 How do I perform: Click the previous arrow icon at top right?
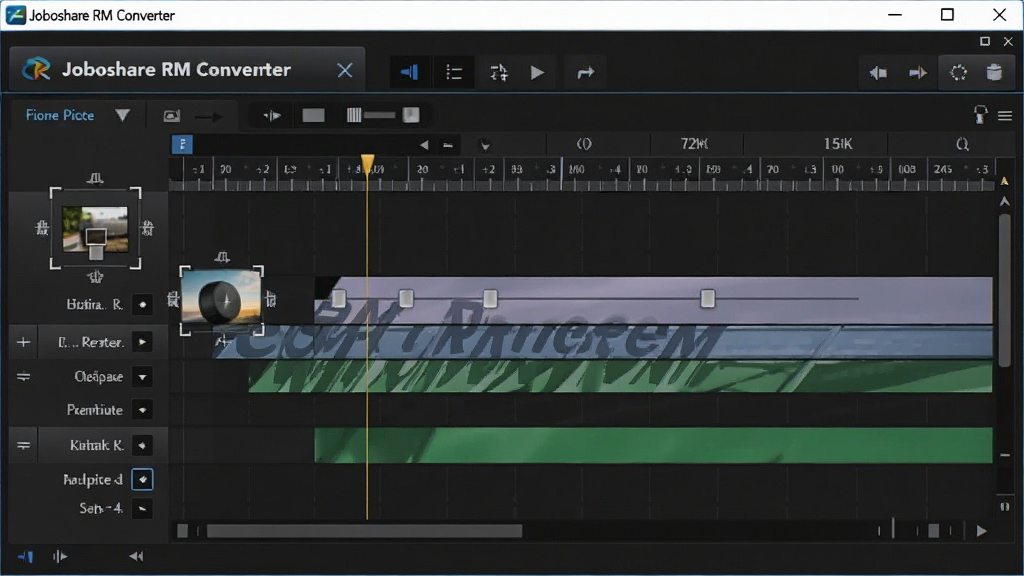(x=878, y=73)
